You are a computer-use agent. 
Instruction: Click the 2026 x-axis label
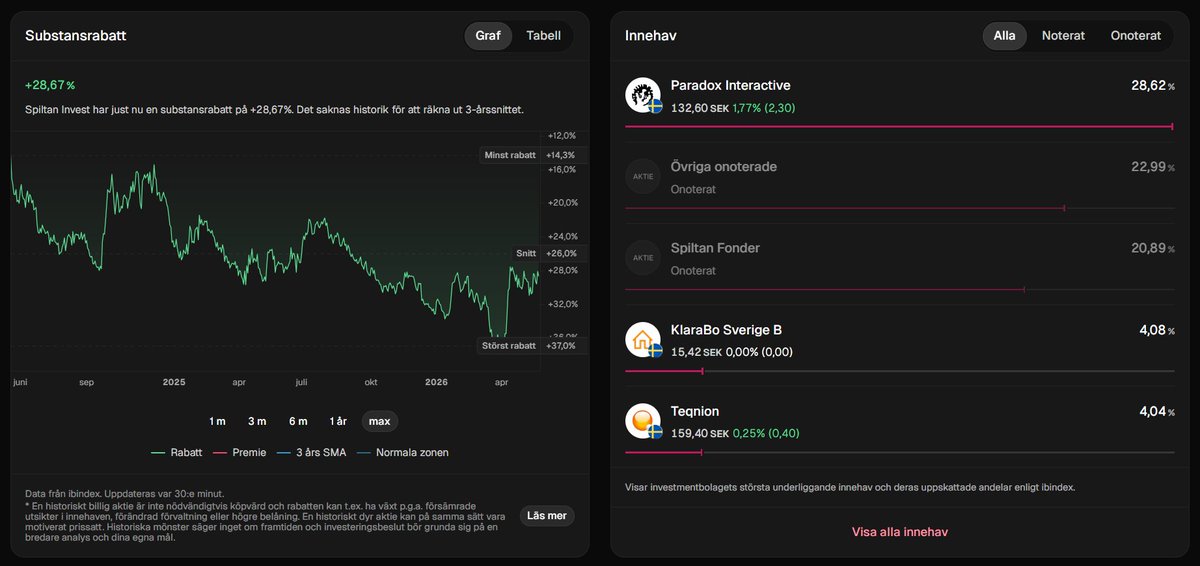(x=436, y=382)
